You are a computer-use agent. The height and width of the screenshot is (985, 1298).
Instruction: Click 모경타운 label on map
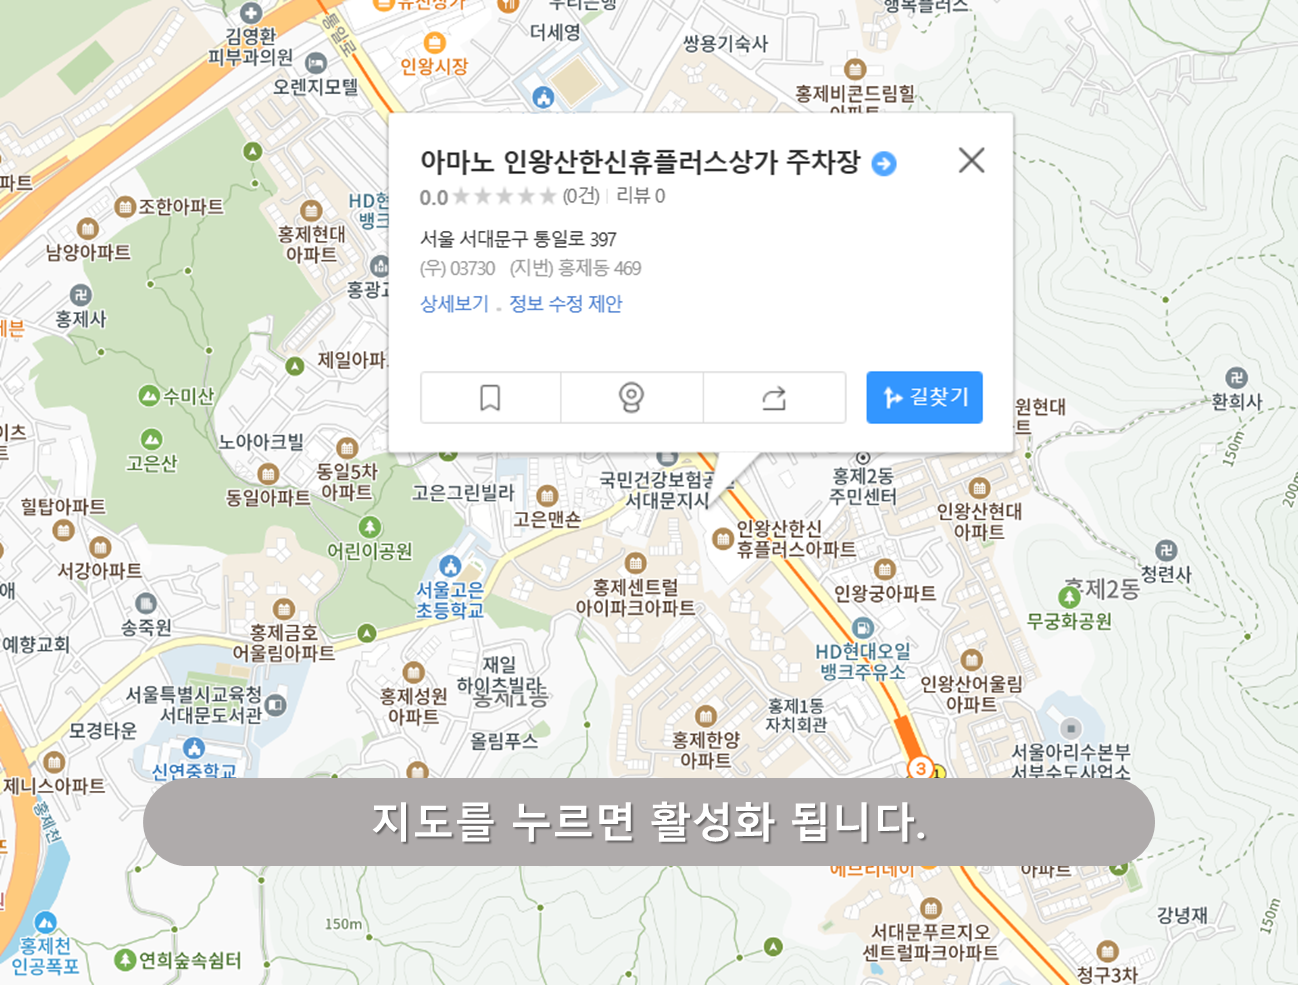[x=103, y=730]
